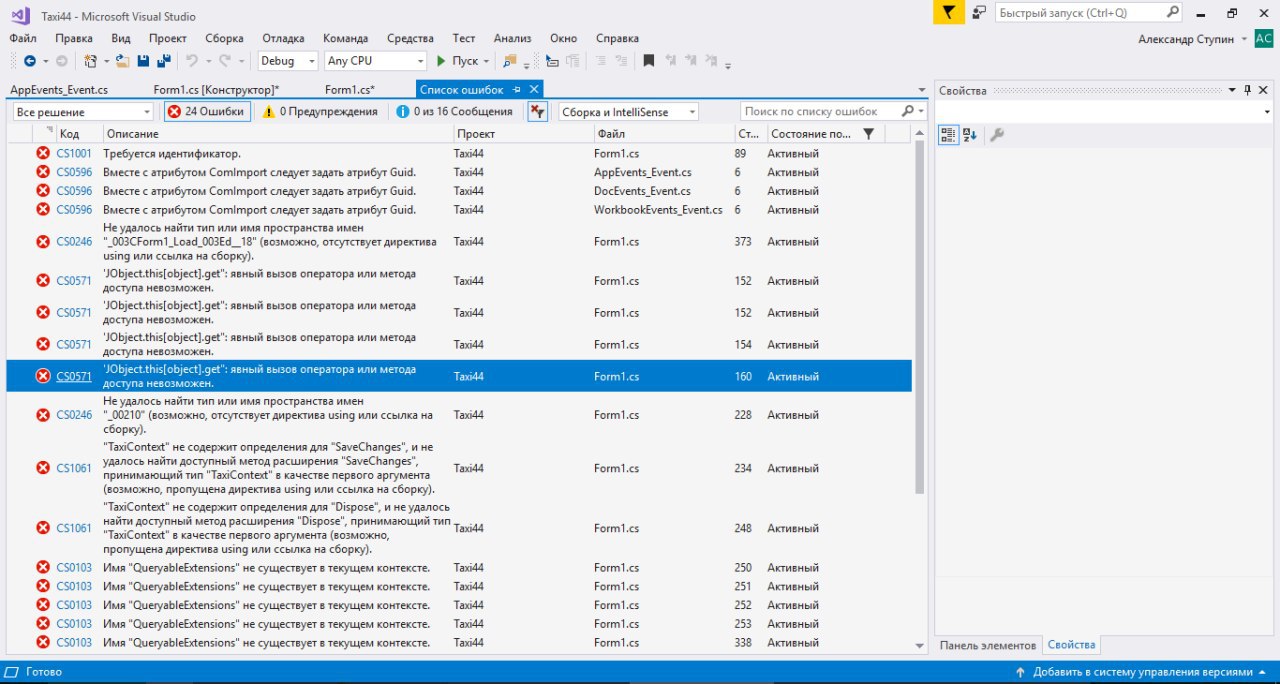
Task: Pin the Properties panel with auto-hide pin
Action: [x=1247, y=90]
